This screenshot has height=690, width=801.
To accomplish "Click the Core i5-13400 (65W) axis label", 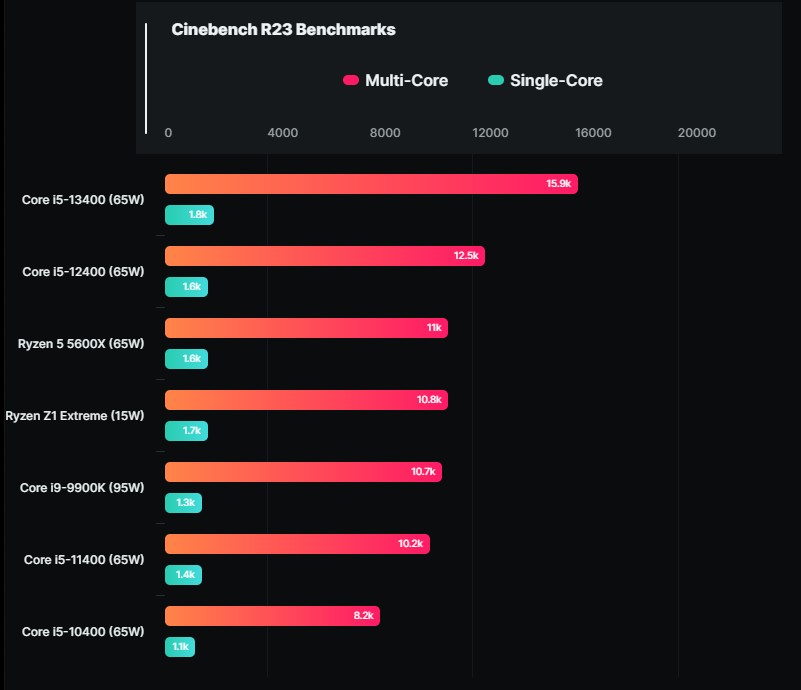I will tap(83, 200).
